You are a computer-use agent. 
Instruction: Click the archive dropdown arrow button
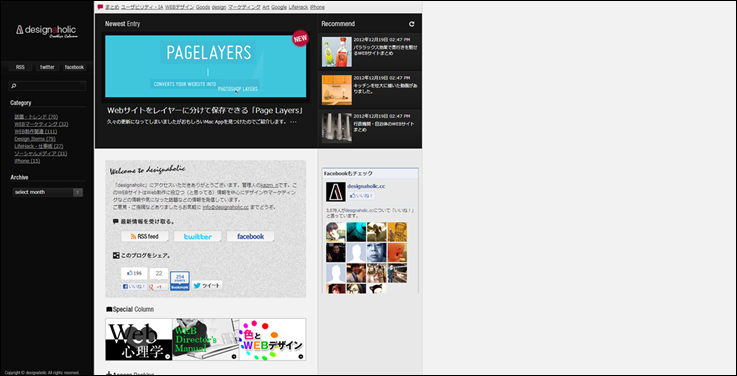click(78, 192)
